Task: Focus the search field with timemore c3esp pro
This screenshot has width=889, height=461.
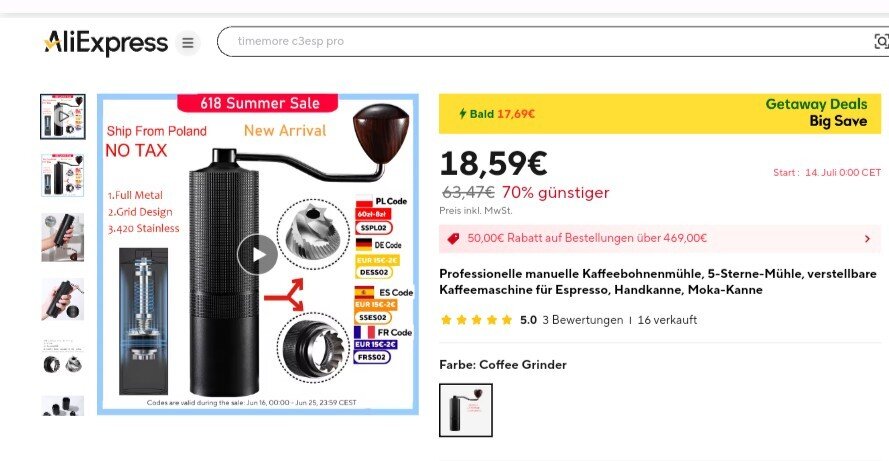Action: pyautogui.click(x=553, y=41)
